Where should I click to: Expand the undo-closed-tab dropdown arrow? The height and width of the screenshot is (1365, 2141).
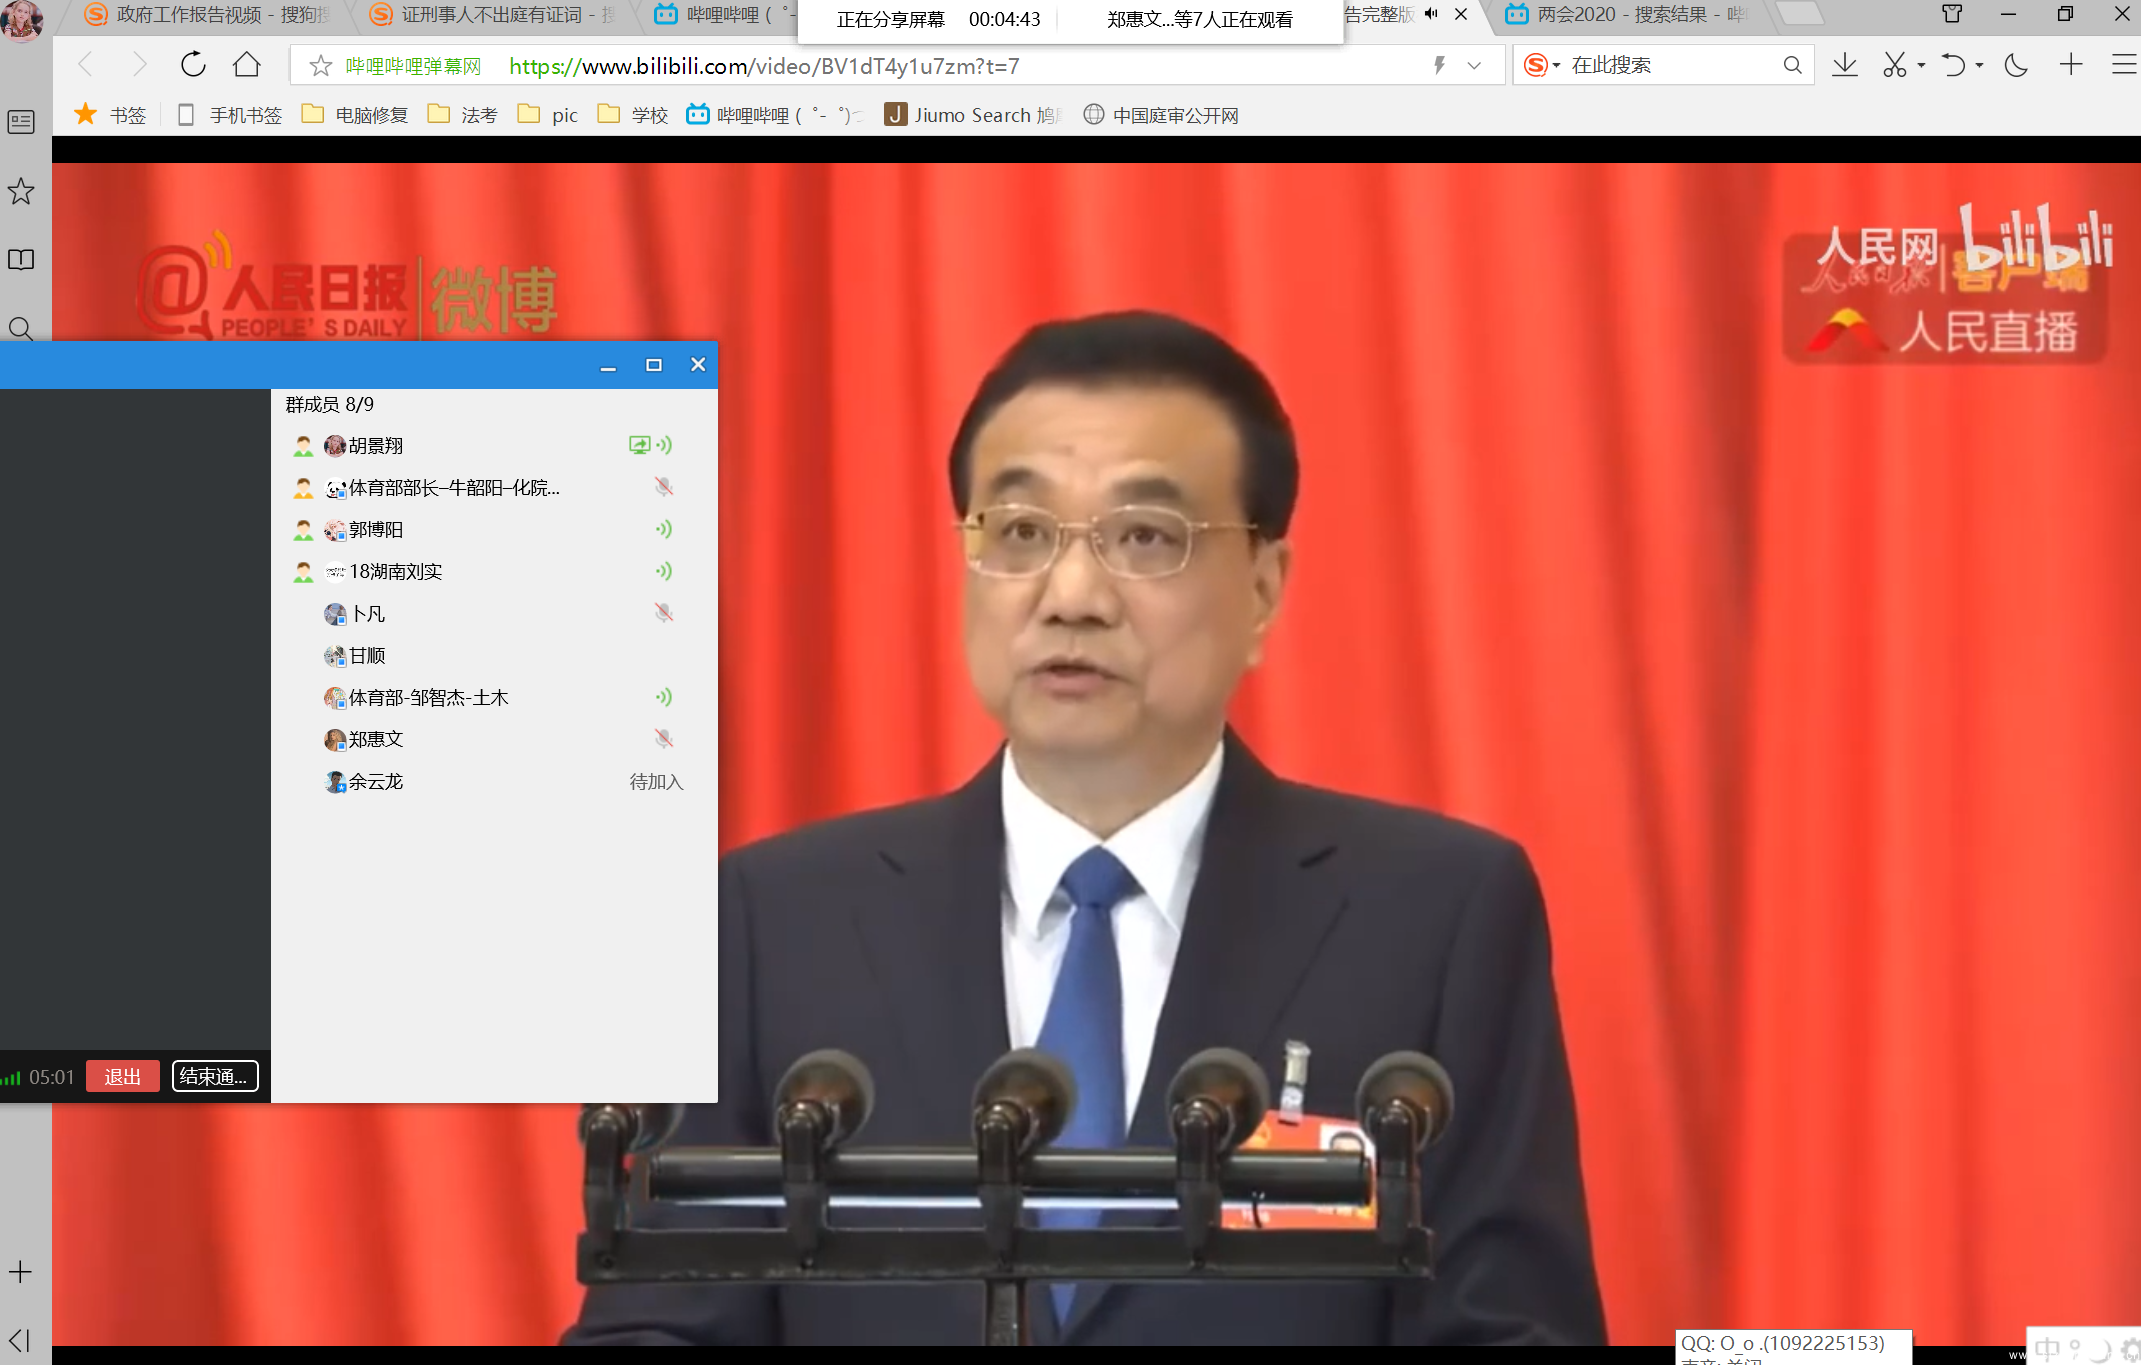tap(1979, 66)
